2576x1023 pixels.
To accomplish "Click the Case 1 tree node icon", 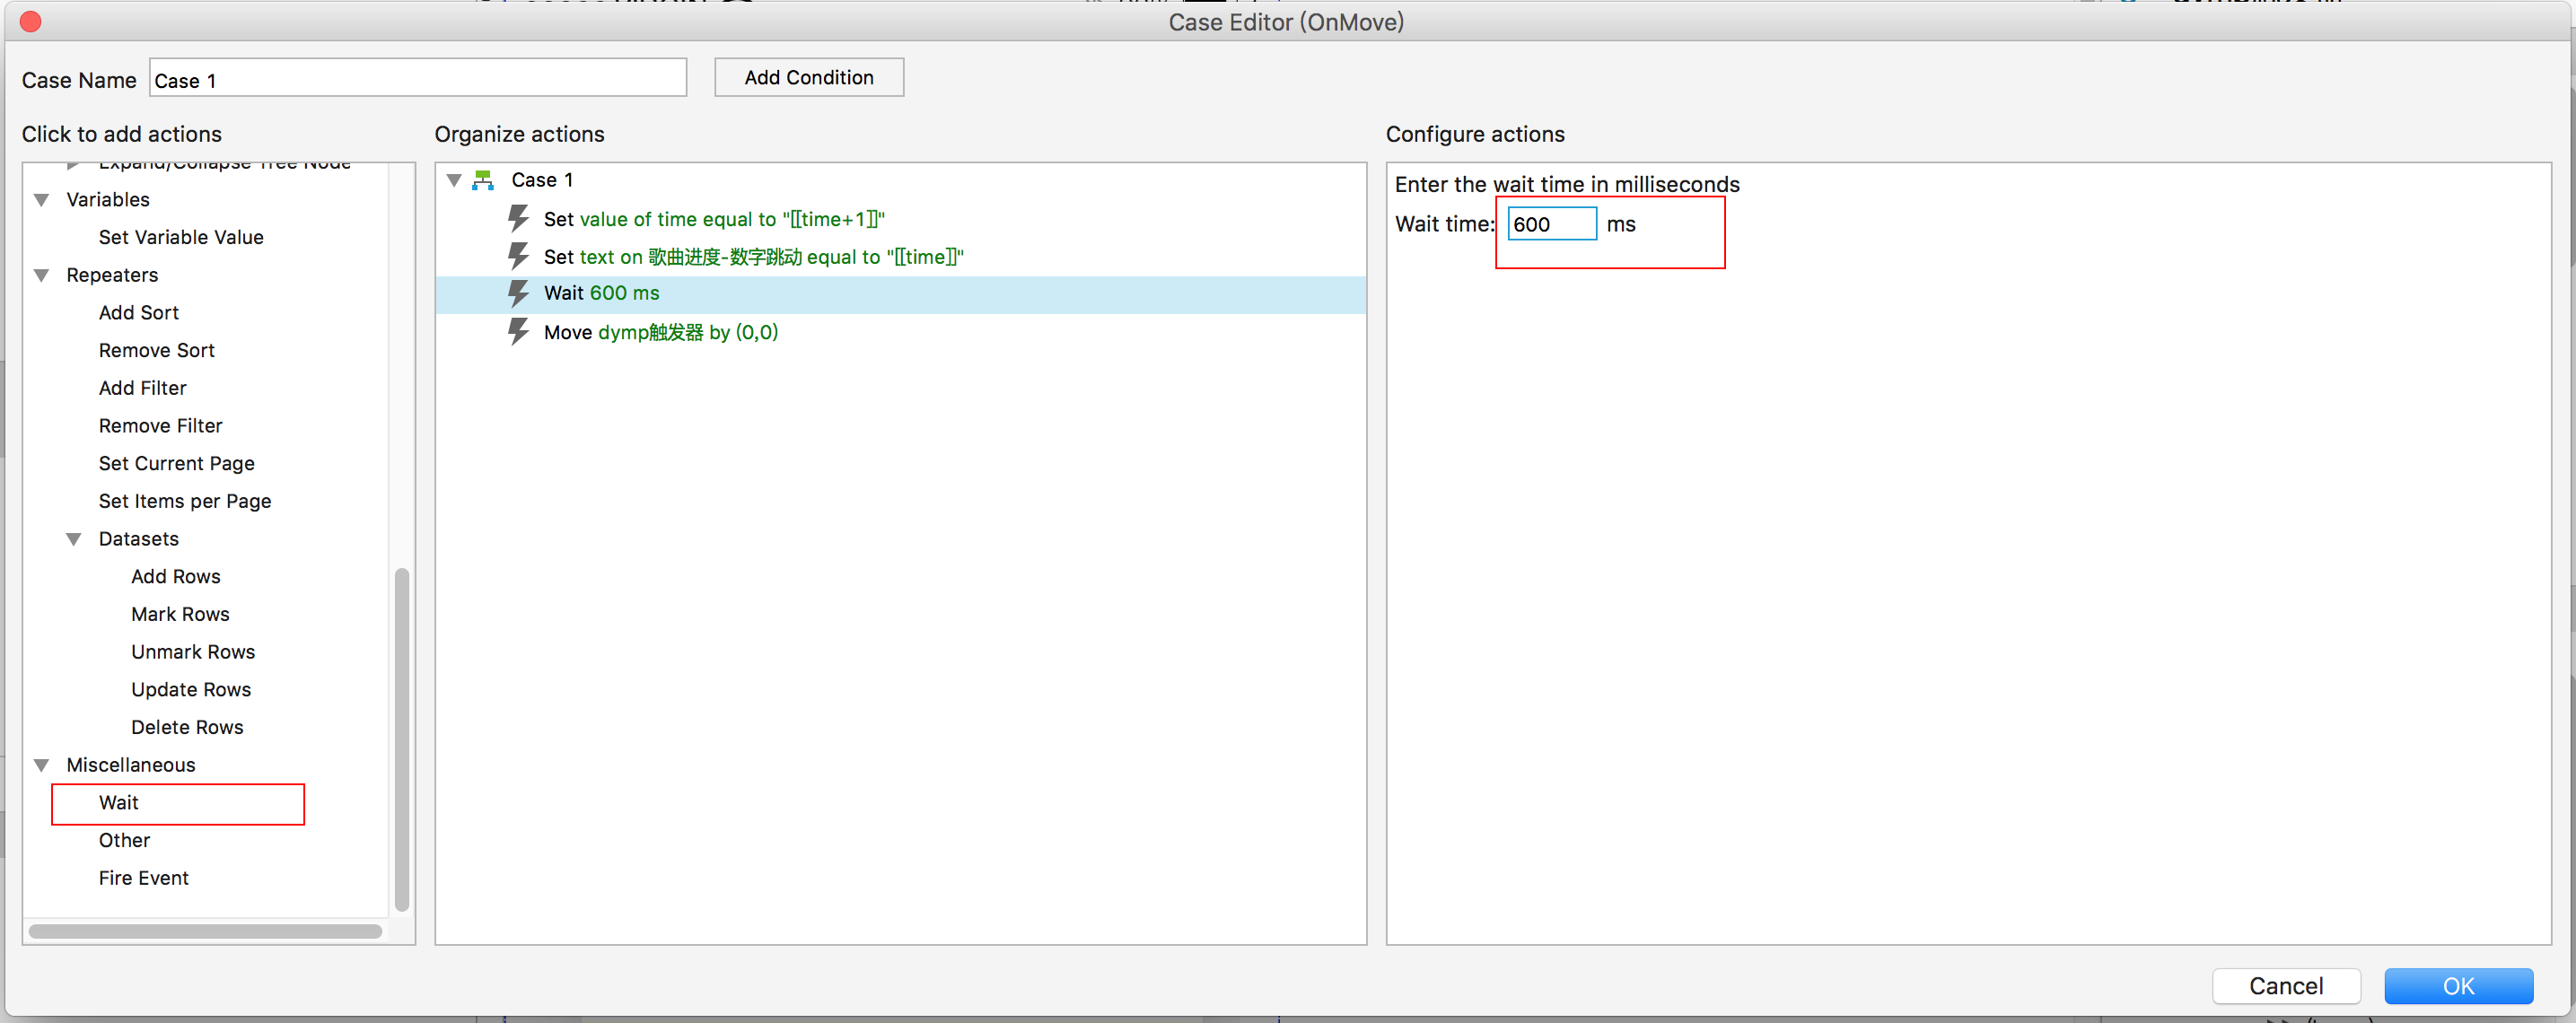I will pyautogui.click(x=483, y=180).
